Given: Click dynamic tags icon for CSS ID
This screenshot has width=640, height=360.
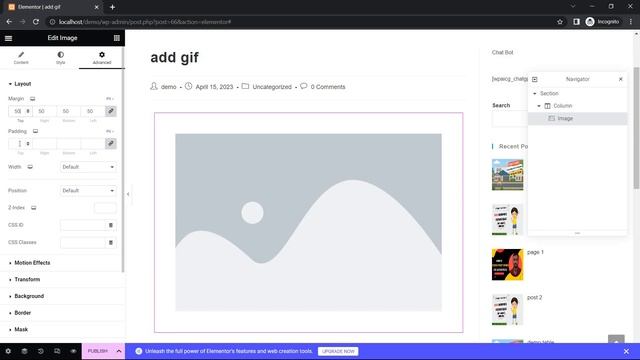Looking at the screenshot, I should coord(111,225).
